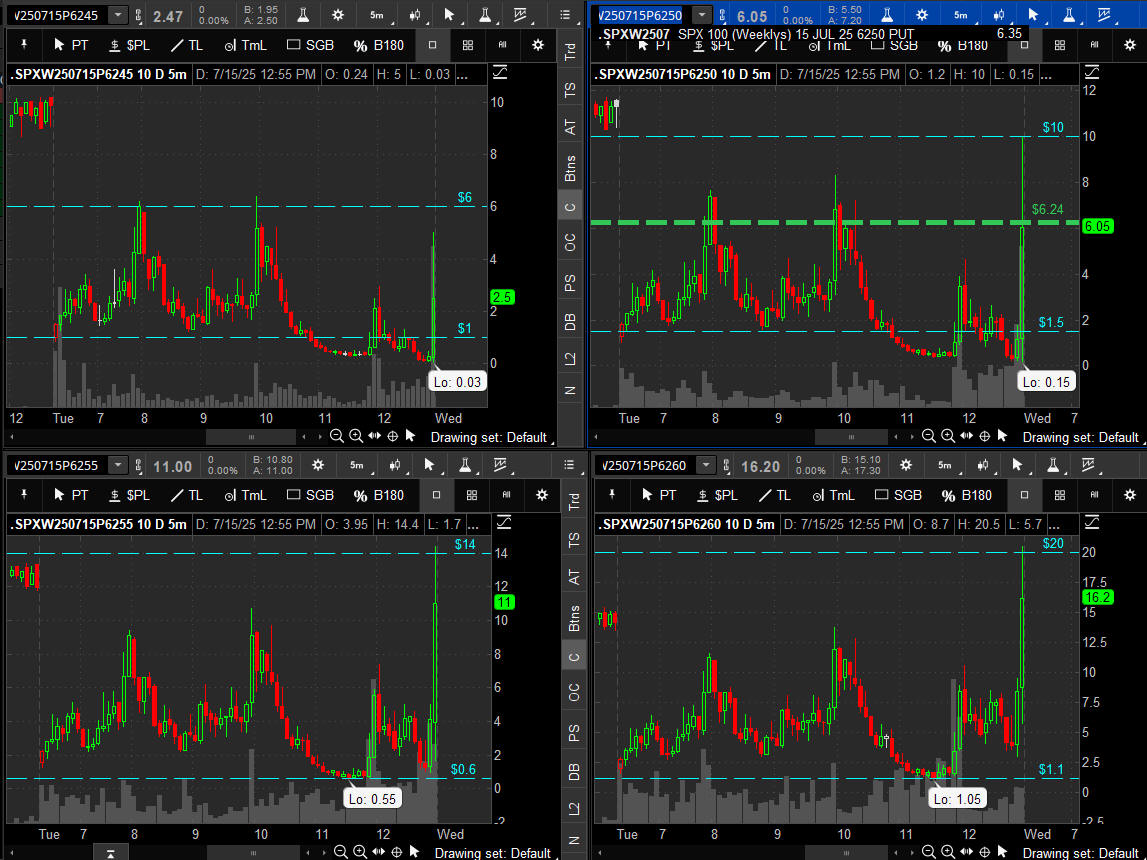The height and width of the screenshot is (860, 1147).
Task: Toggle the pin icon on the P6245 drawing toolbar
Action: [x=24, y=45]
